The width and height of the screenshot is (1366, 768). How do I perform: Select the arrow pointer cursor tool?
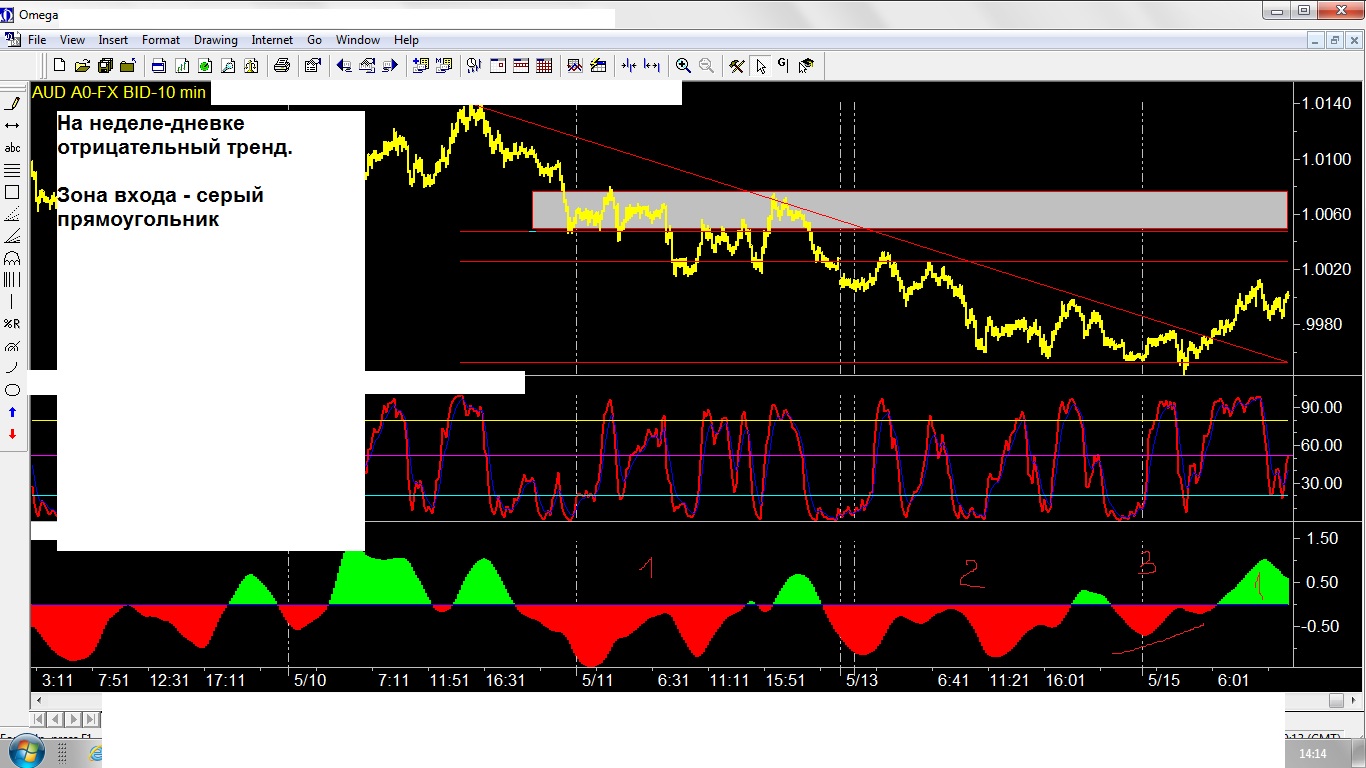click(761, 66)
